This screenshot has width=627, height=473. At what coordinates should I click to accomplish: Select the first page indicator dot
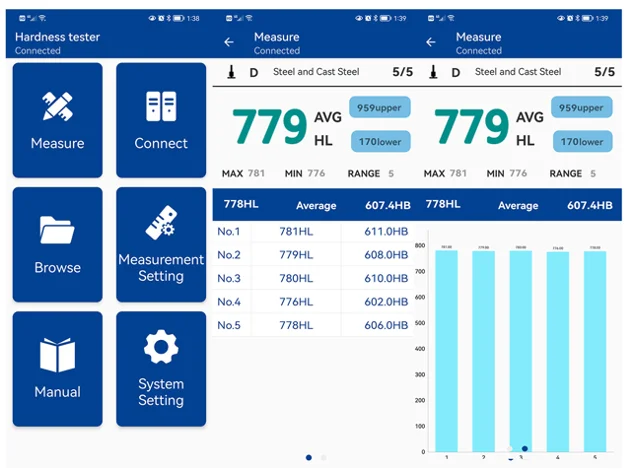pos(309,457)
